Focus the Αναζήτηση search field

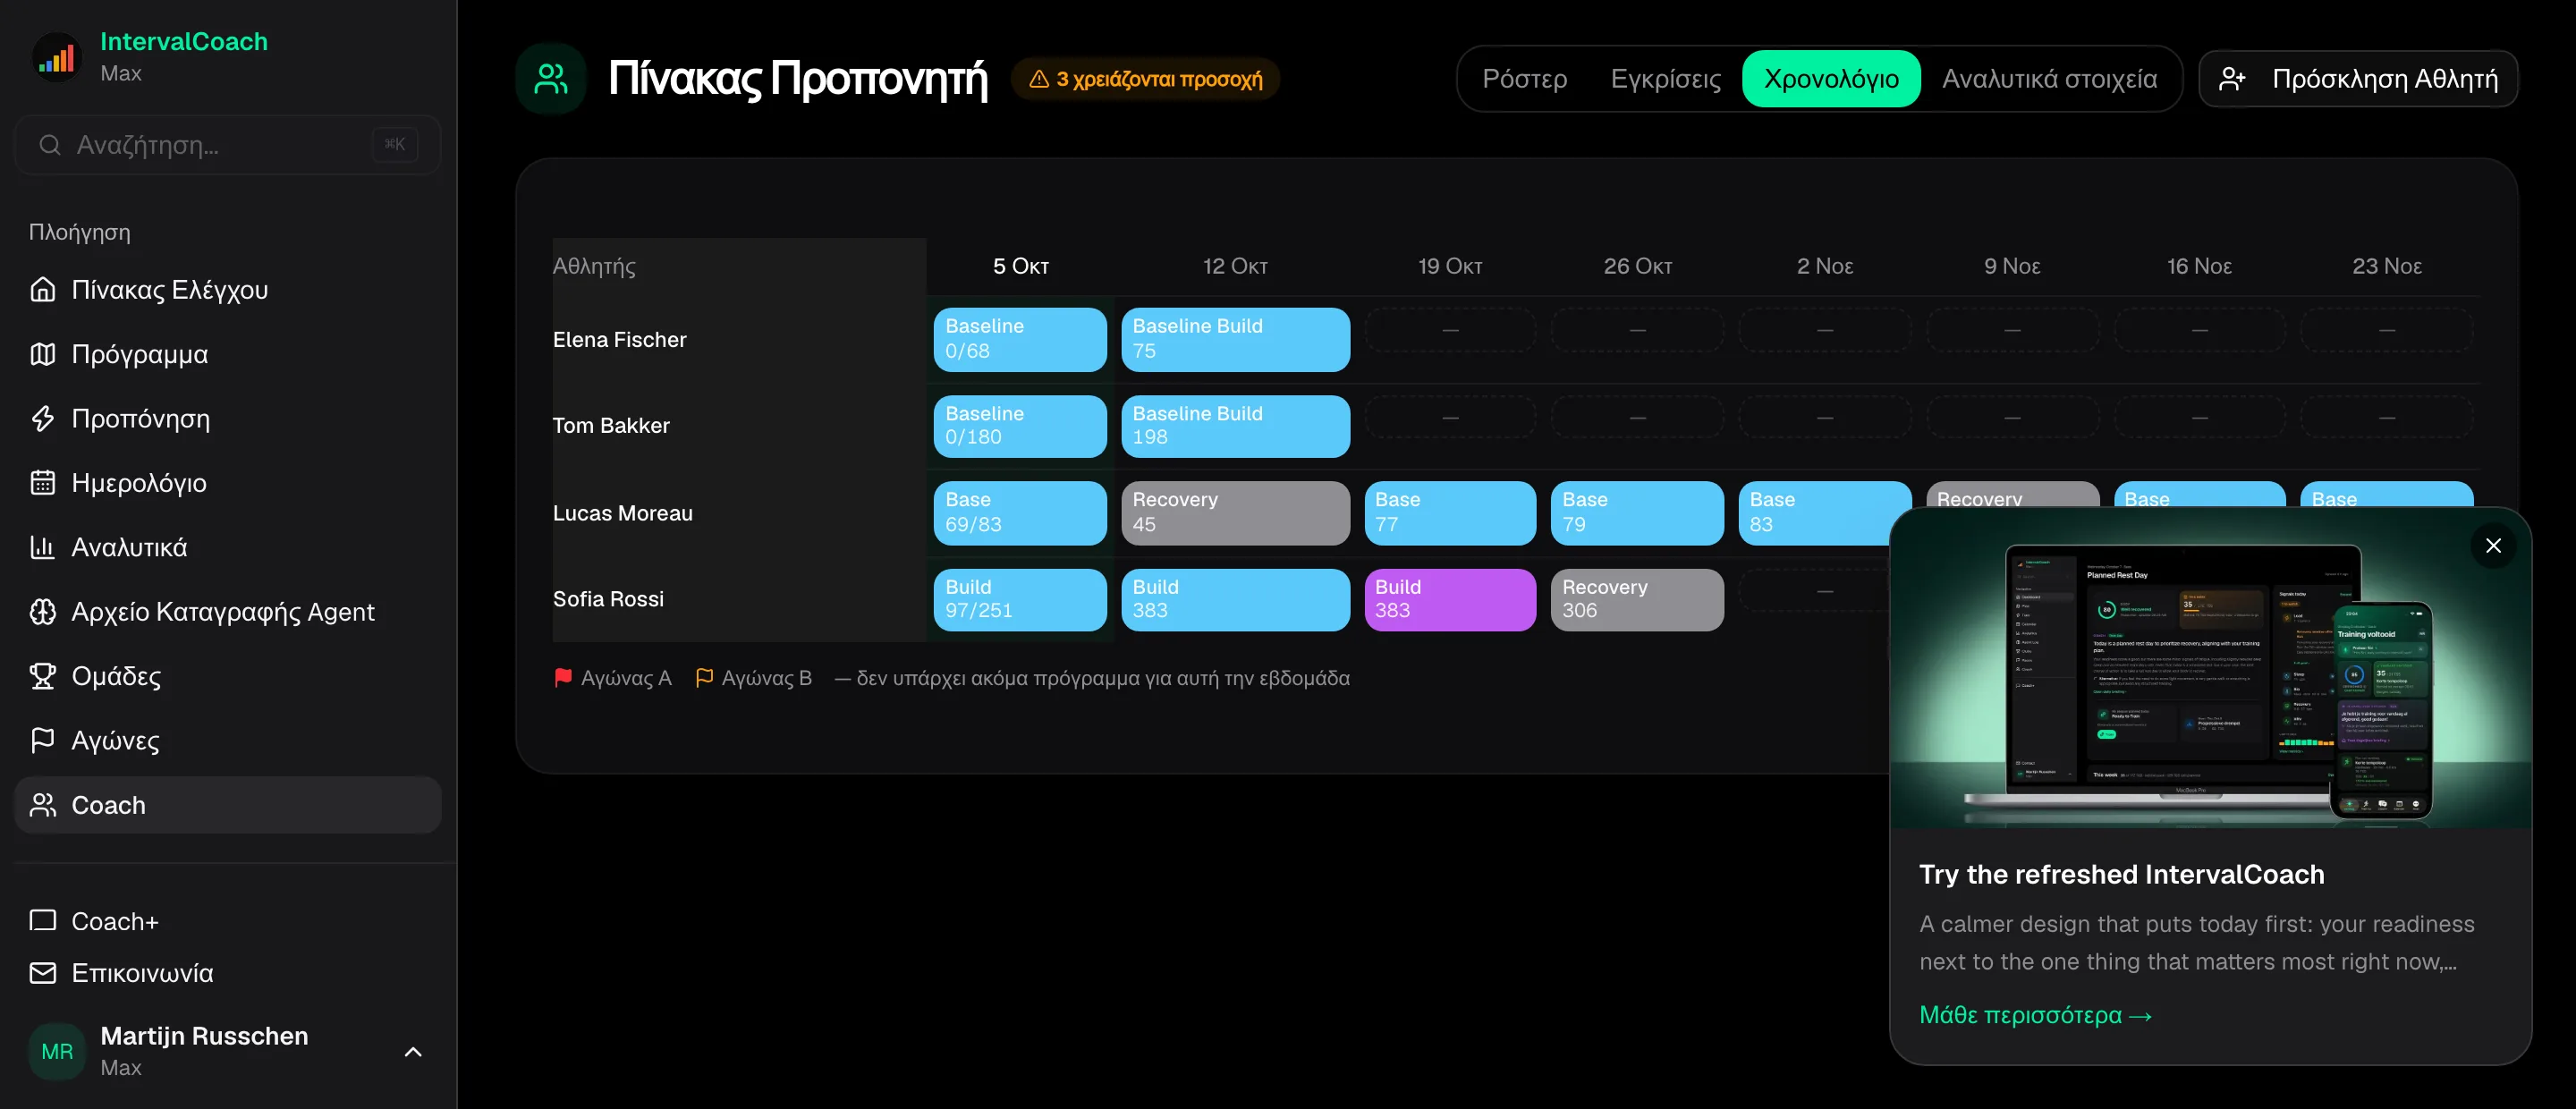click(227, 145)
